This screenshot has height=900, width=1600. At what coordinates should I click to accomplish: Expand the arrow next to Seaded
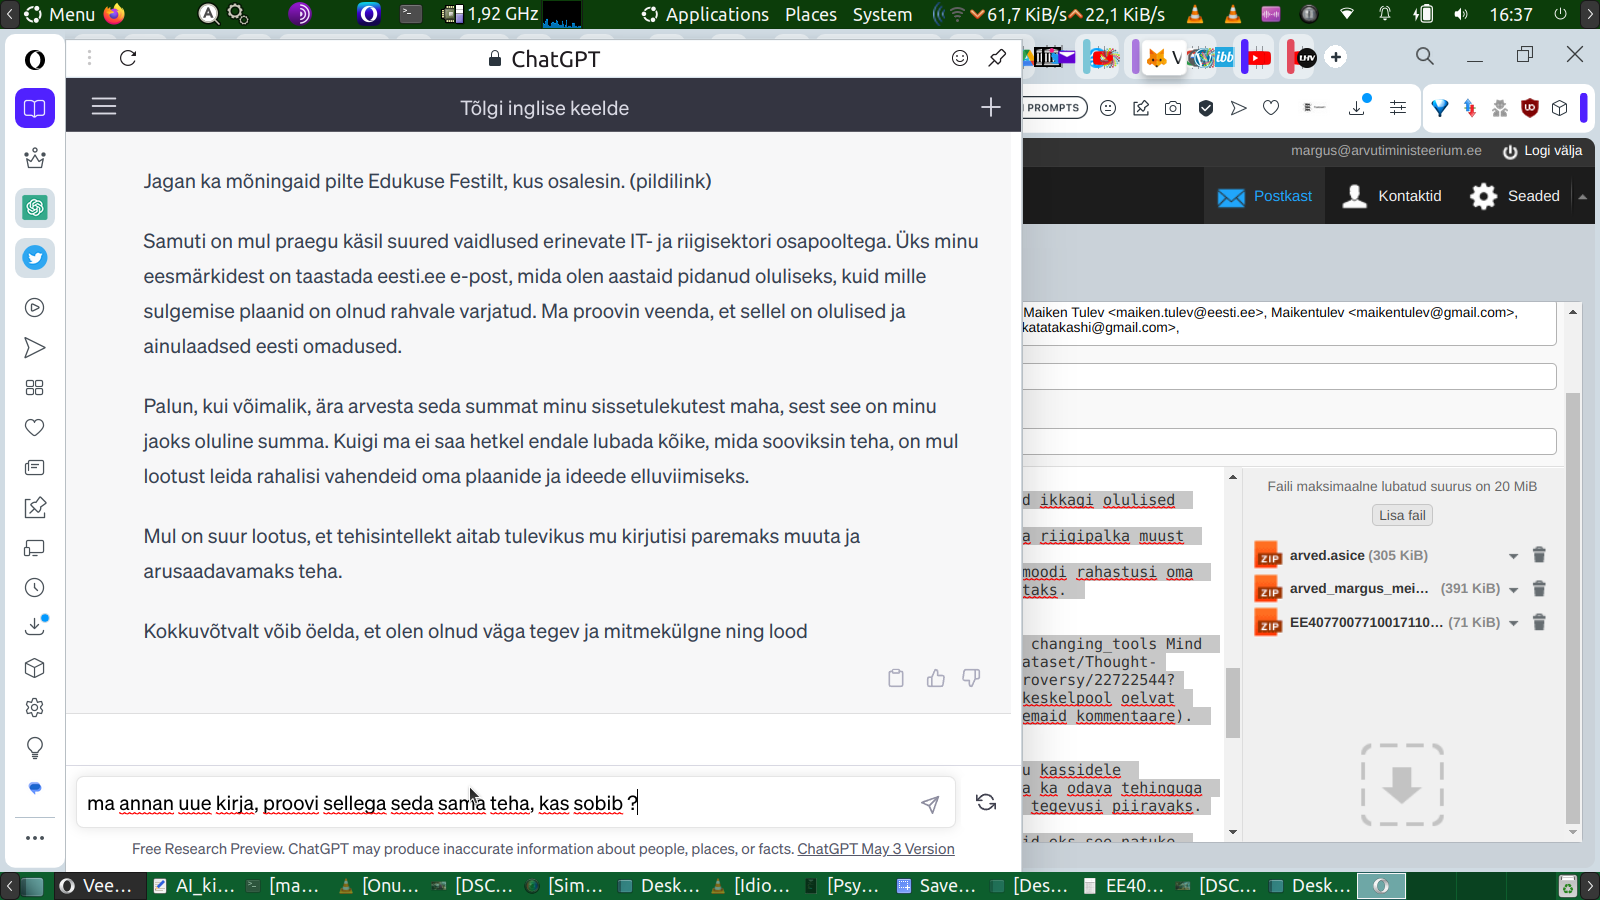(x=1583, y=197)
